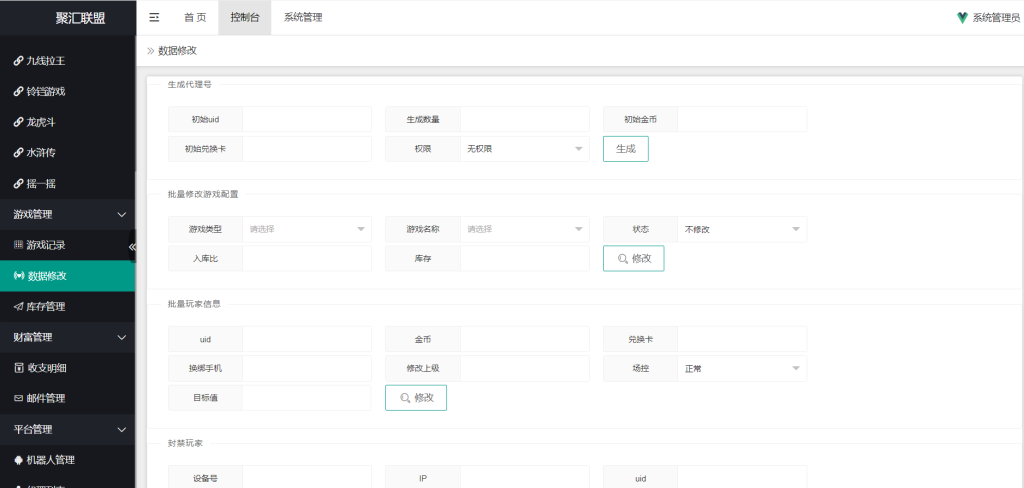
Task: Focus uid field in 封禁玩家
Action: click(742, 477)
